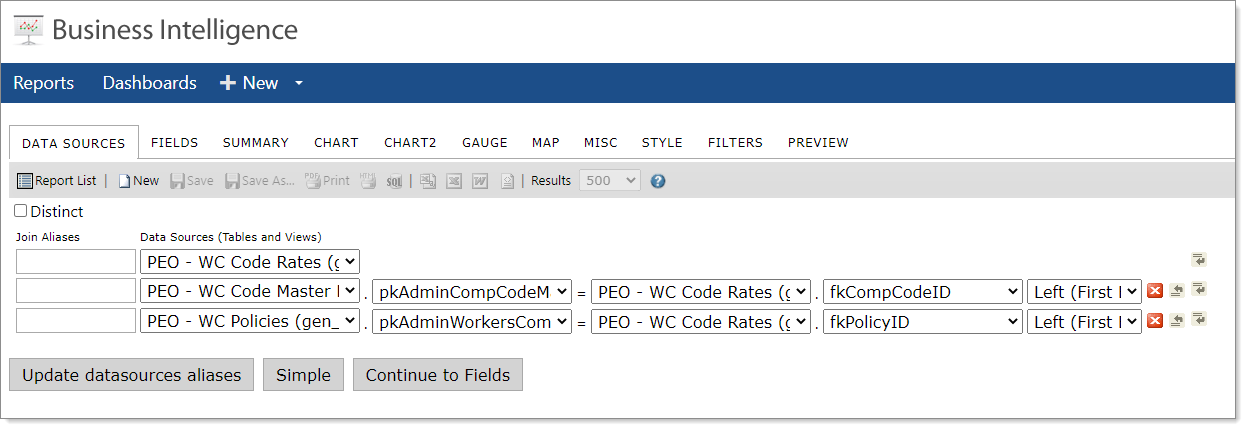The image size is (1246, 429).
Task: Click the SQL export icon
Action: point(394,181)
